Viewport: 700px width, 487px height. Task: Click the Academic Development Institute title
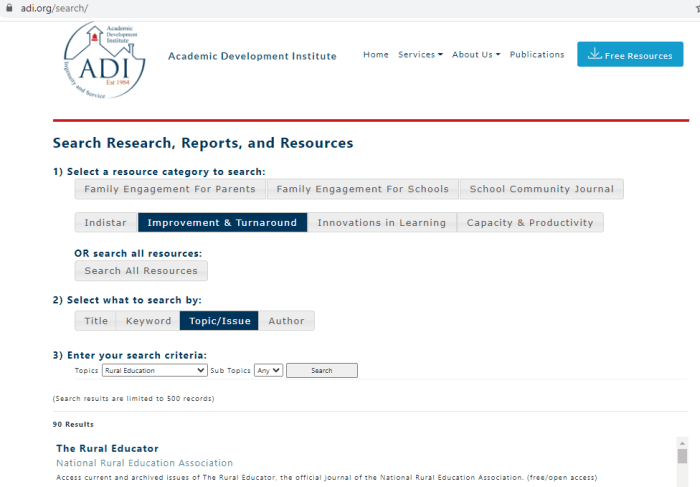pyautogui.click(x=252, y=56)
